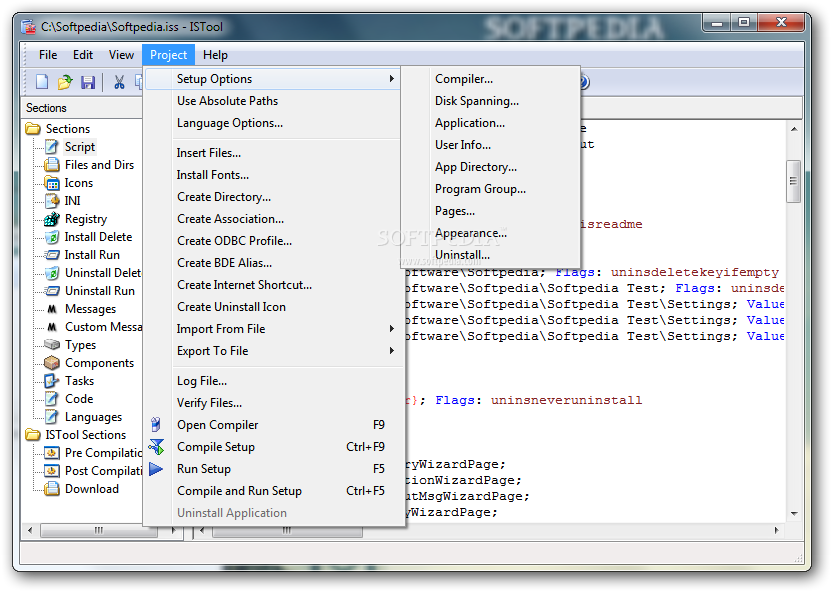Click editor scrollbar down arrow
The height and width of the screenshot is (592, 832).
tap(794, 513)
